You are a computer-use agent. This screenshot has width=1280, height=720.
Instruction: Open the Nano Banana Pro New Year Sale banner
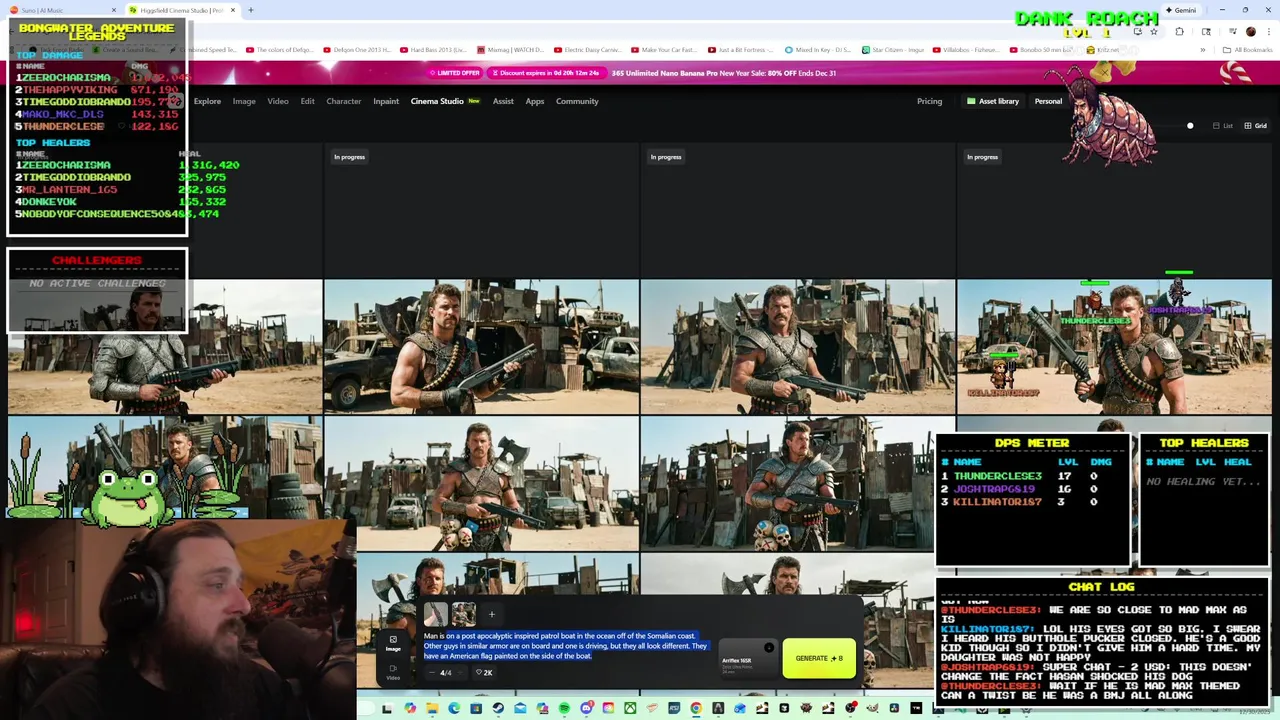(x=723, y=73)
